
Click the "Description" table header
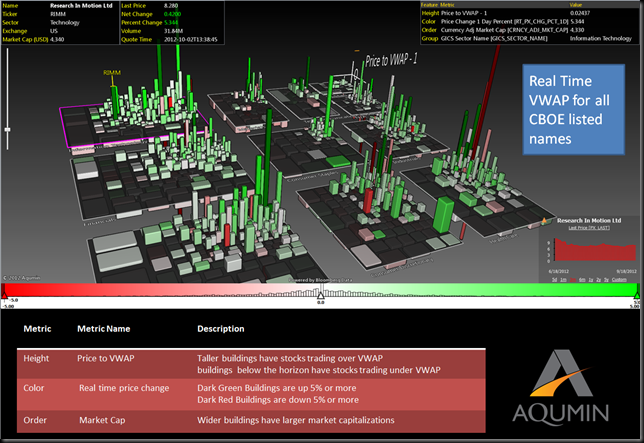pyautogui.click(x=221, y=329)
